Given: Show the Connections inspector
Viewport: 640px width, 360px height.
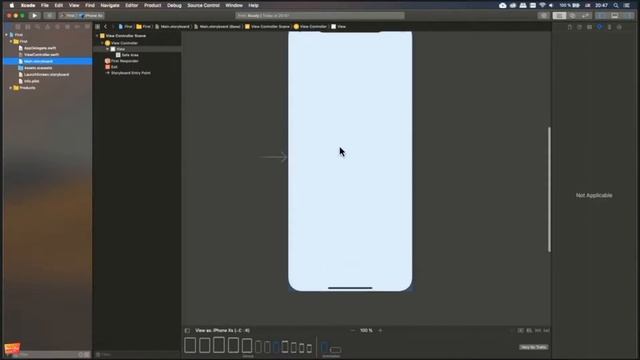Looking at the screenshot, I should 619,27.
